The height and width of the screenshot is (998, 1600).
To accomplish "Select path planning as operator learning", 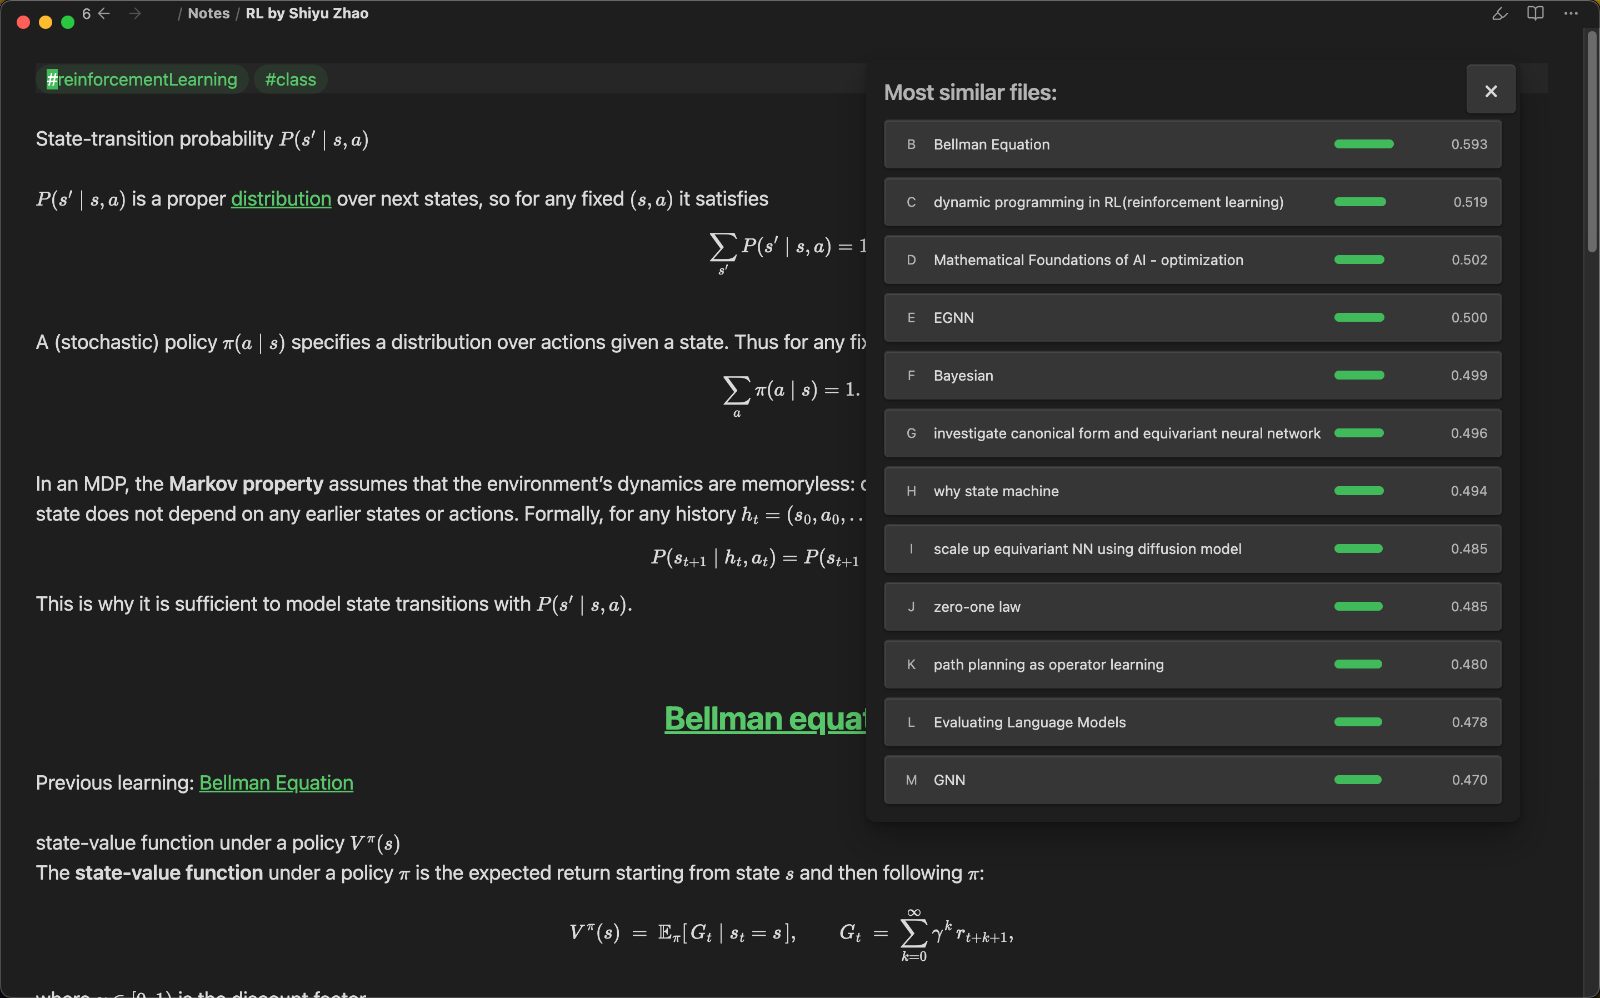I will 1192,665.
